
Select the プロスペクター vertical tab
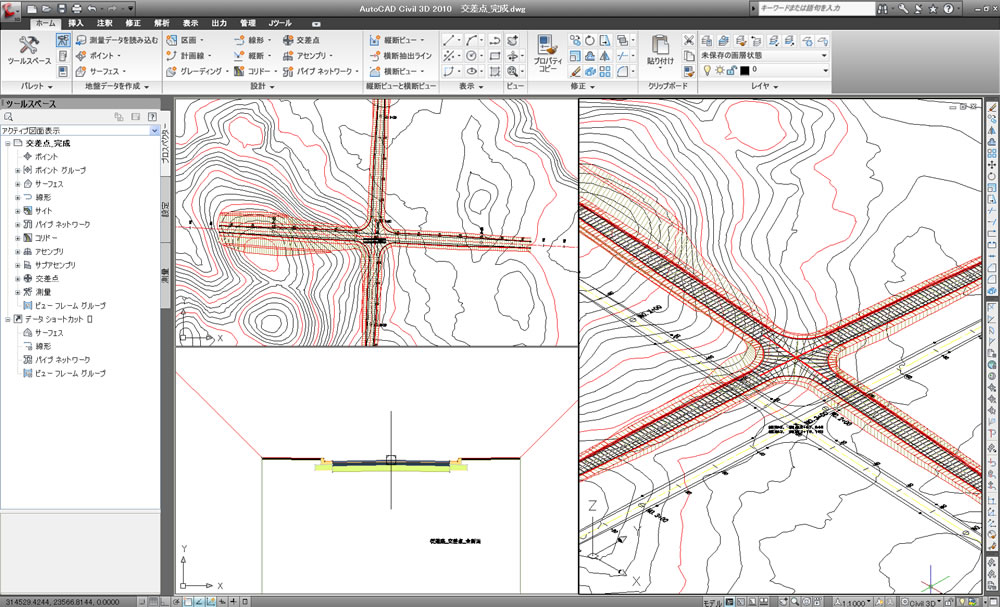click(165, 144)
